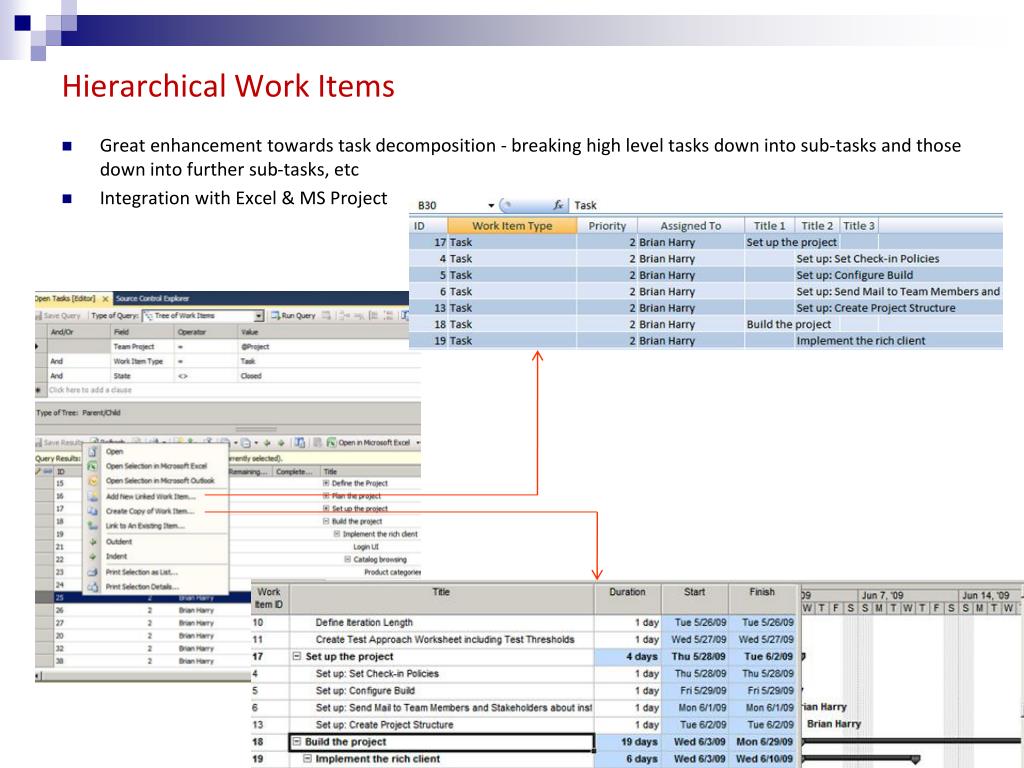Collapse Set up the project in MS Project
Image resolution: width=1024 pixels, height=768 pixels.
click(296, 656)
